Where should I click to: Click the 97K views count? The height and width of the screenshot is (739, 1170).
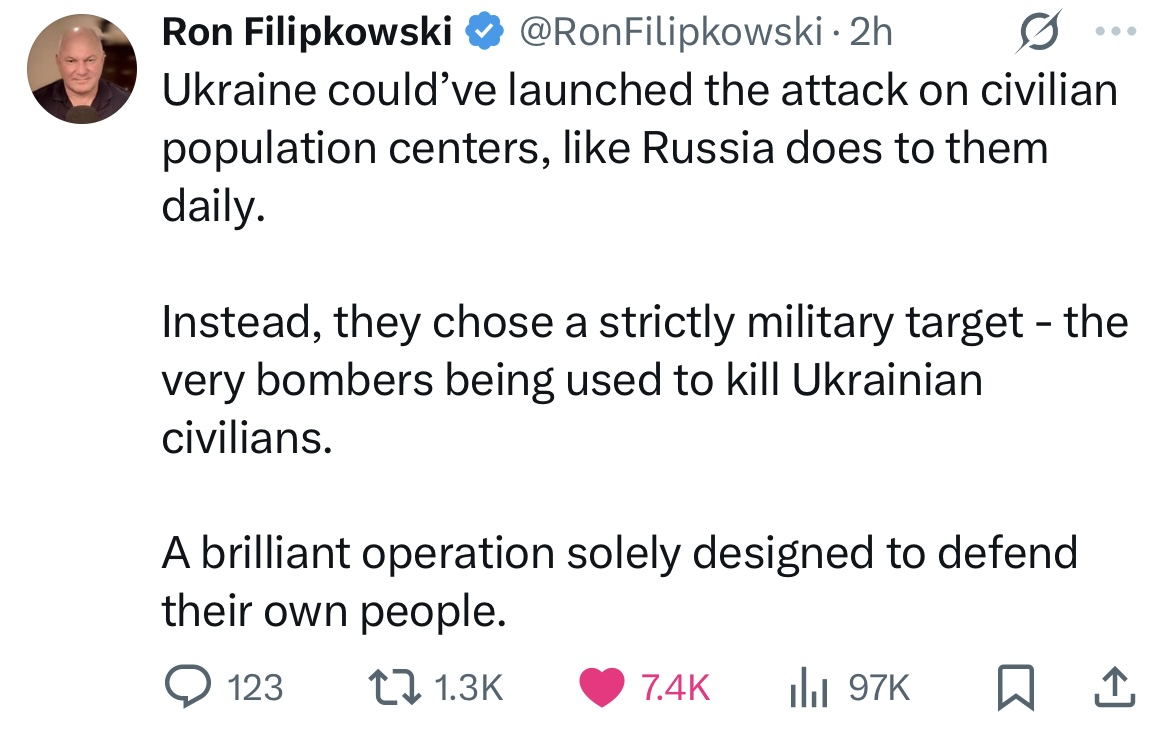(879, 688)
